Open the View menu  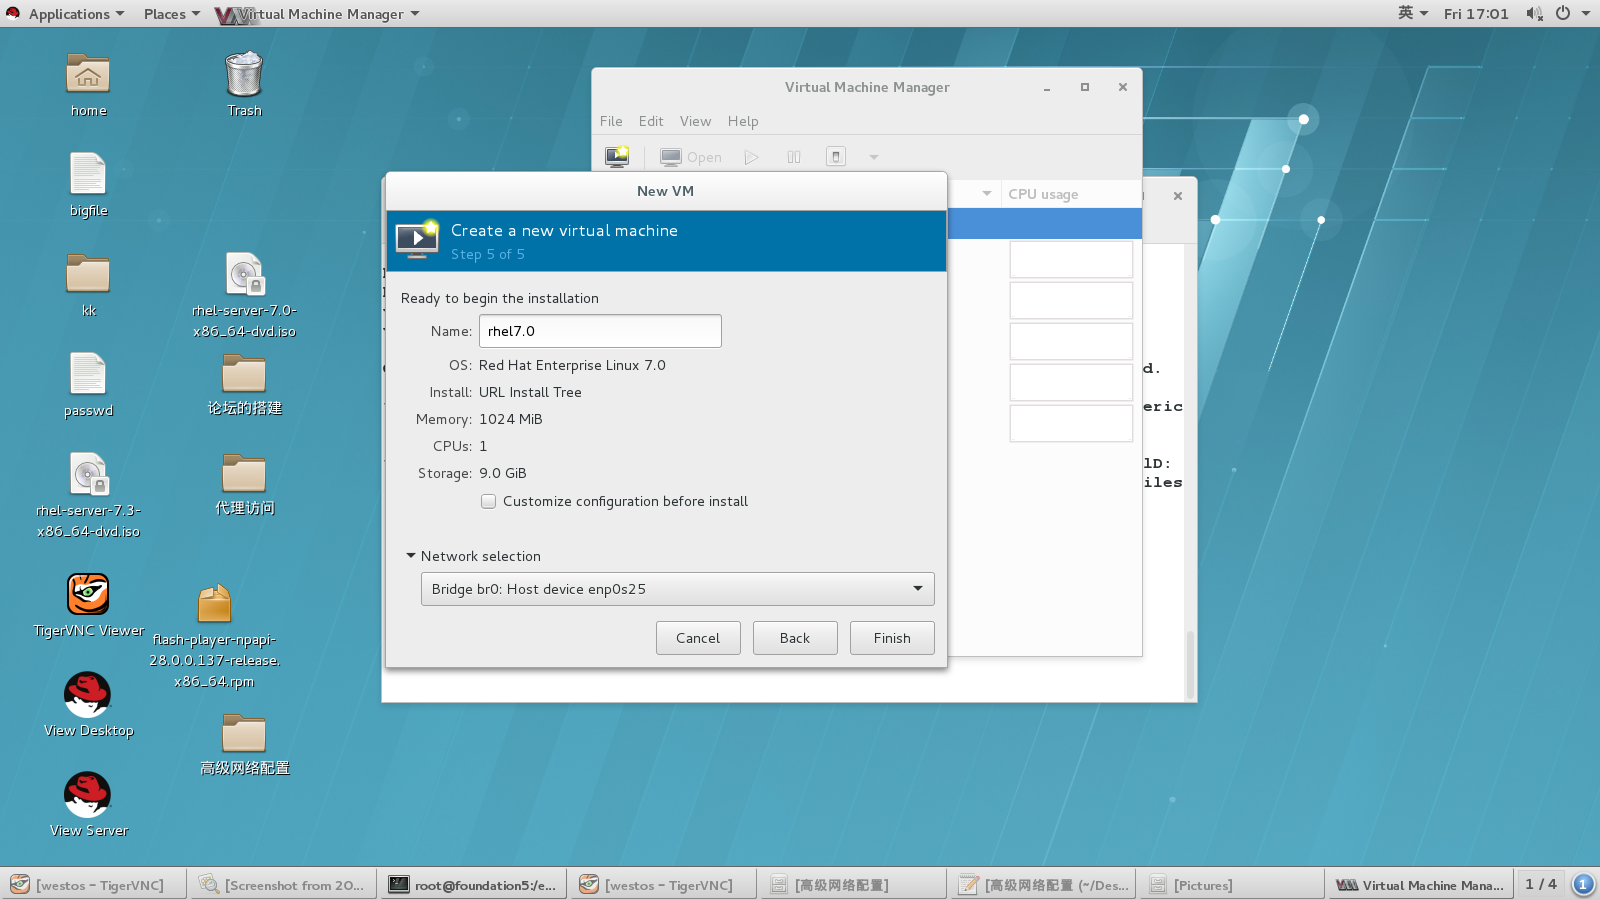pos(695,121)
